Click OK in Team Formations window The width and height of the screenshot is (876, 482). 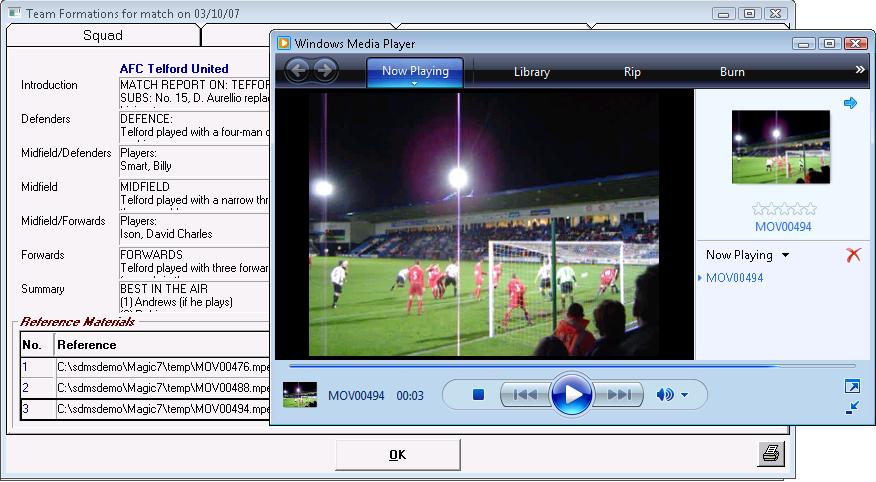[398, 455]
